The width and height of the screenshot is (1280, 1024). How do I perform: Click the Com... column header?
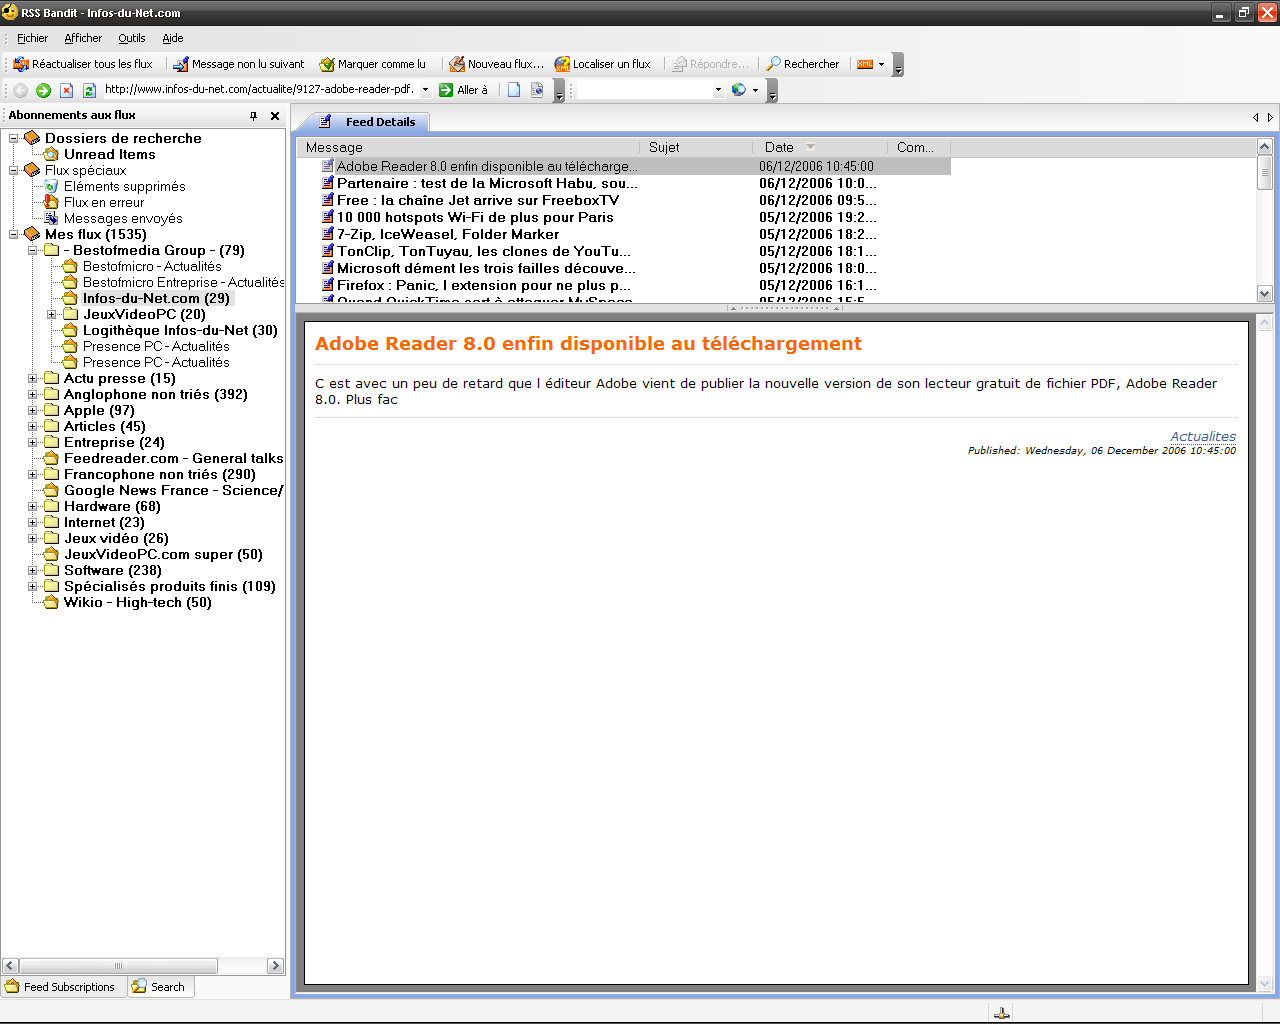pyautogui.click(x=919, y=148)
